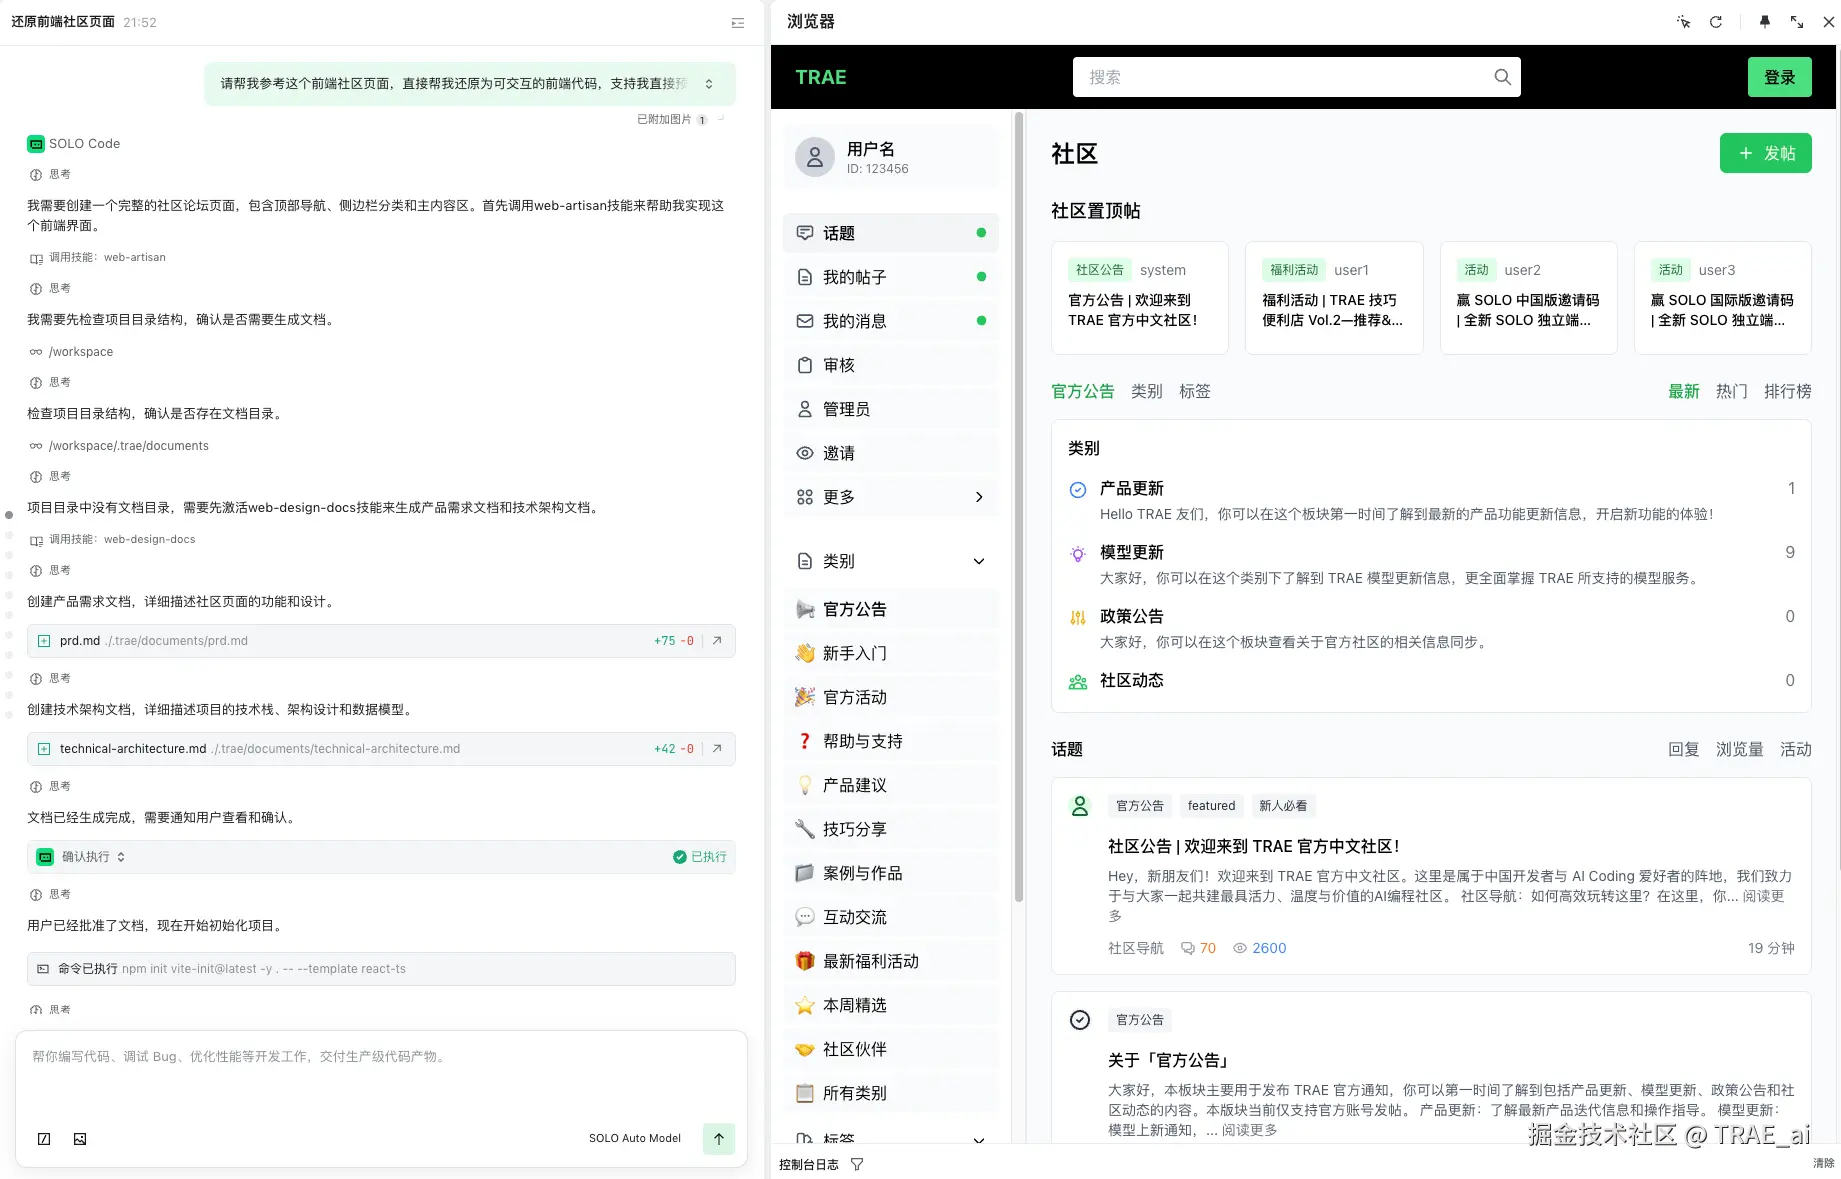The height and width of the screenshot is (1179, 1841).
Task: Select the 排行榜 sort tab
Action: tap(1788, 391)
